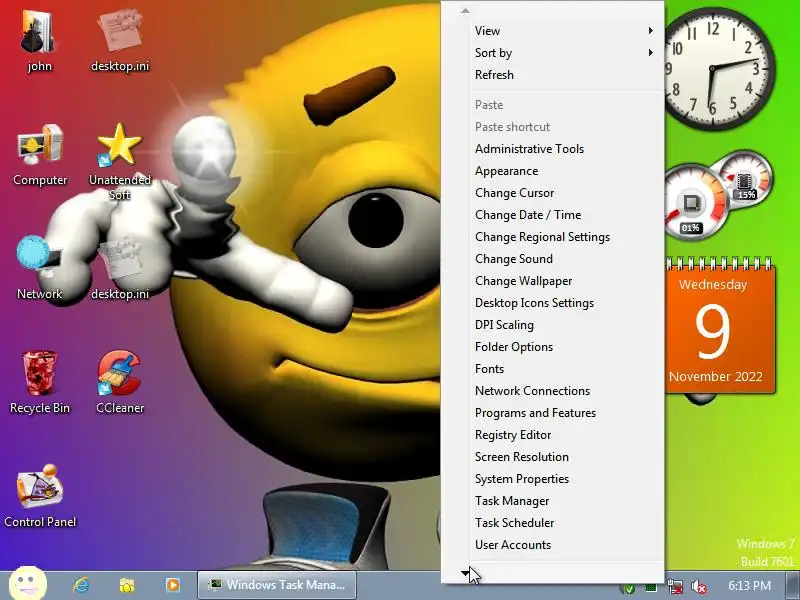This screenshot has height=600, width=800.
Task: Expand the Sort by submenu arrow
Action: [x=651, y=53]
